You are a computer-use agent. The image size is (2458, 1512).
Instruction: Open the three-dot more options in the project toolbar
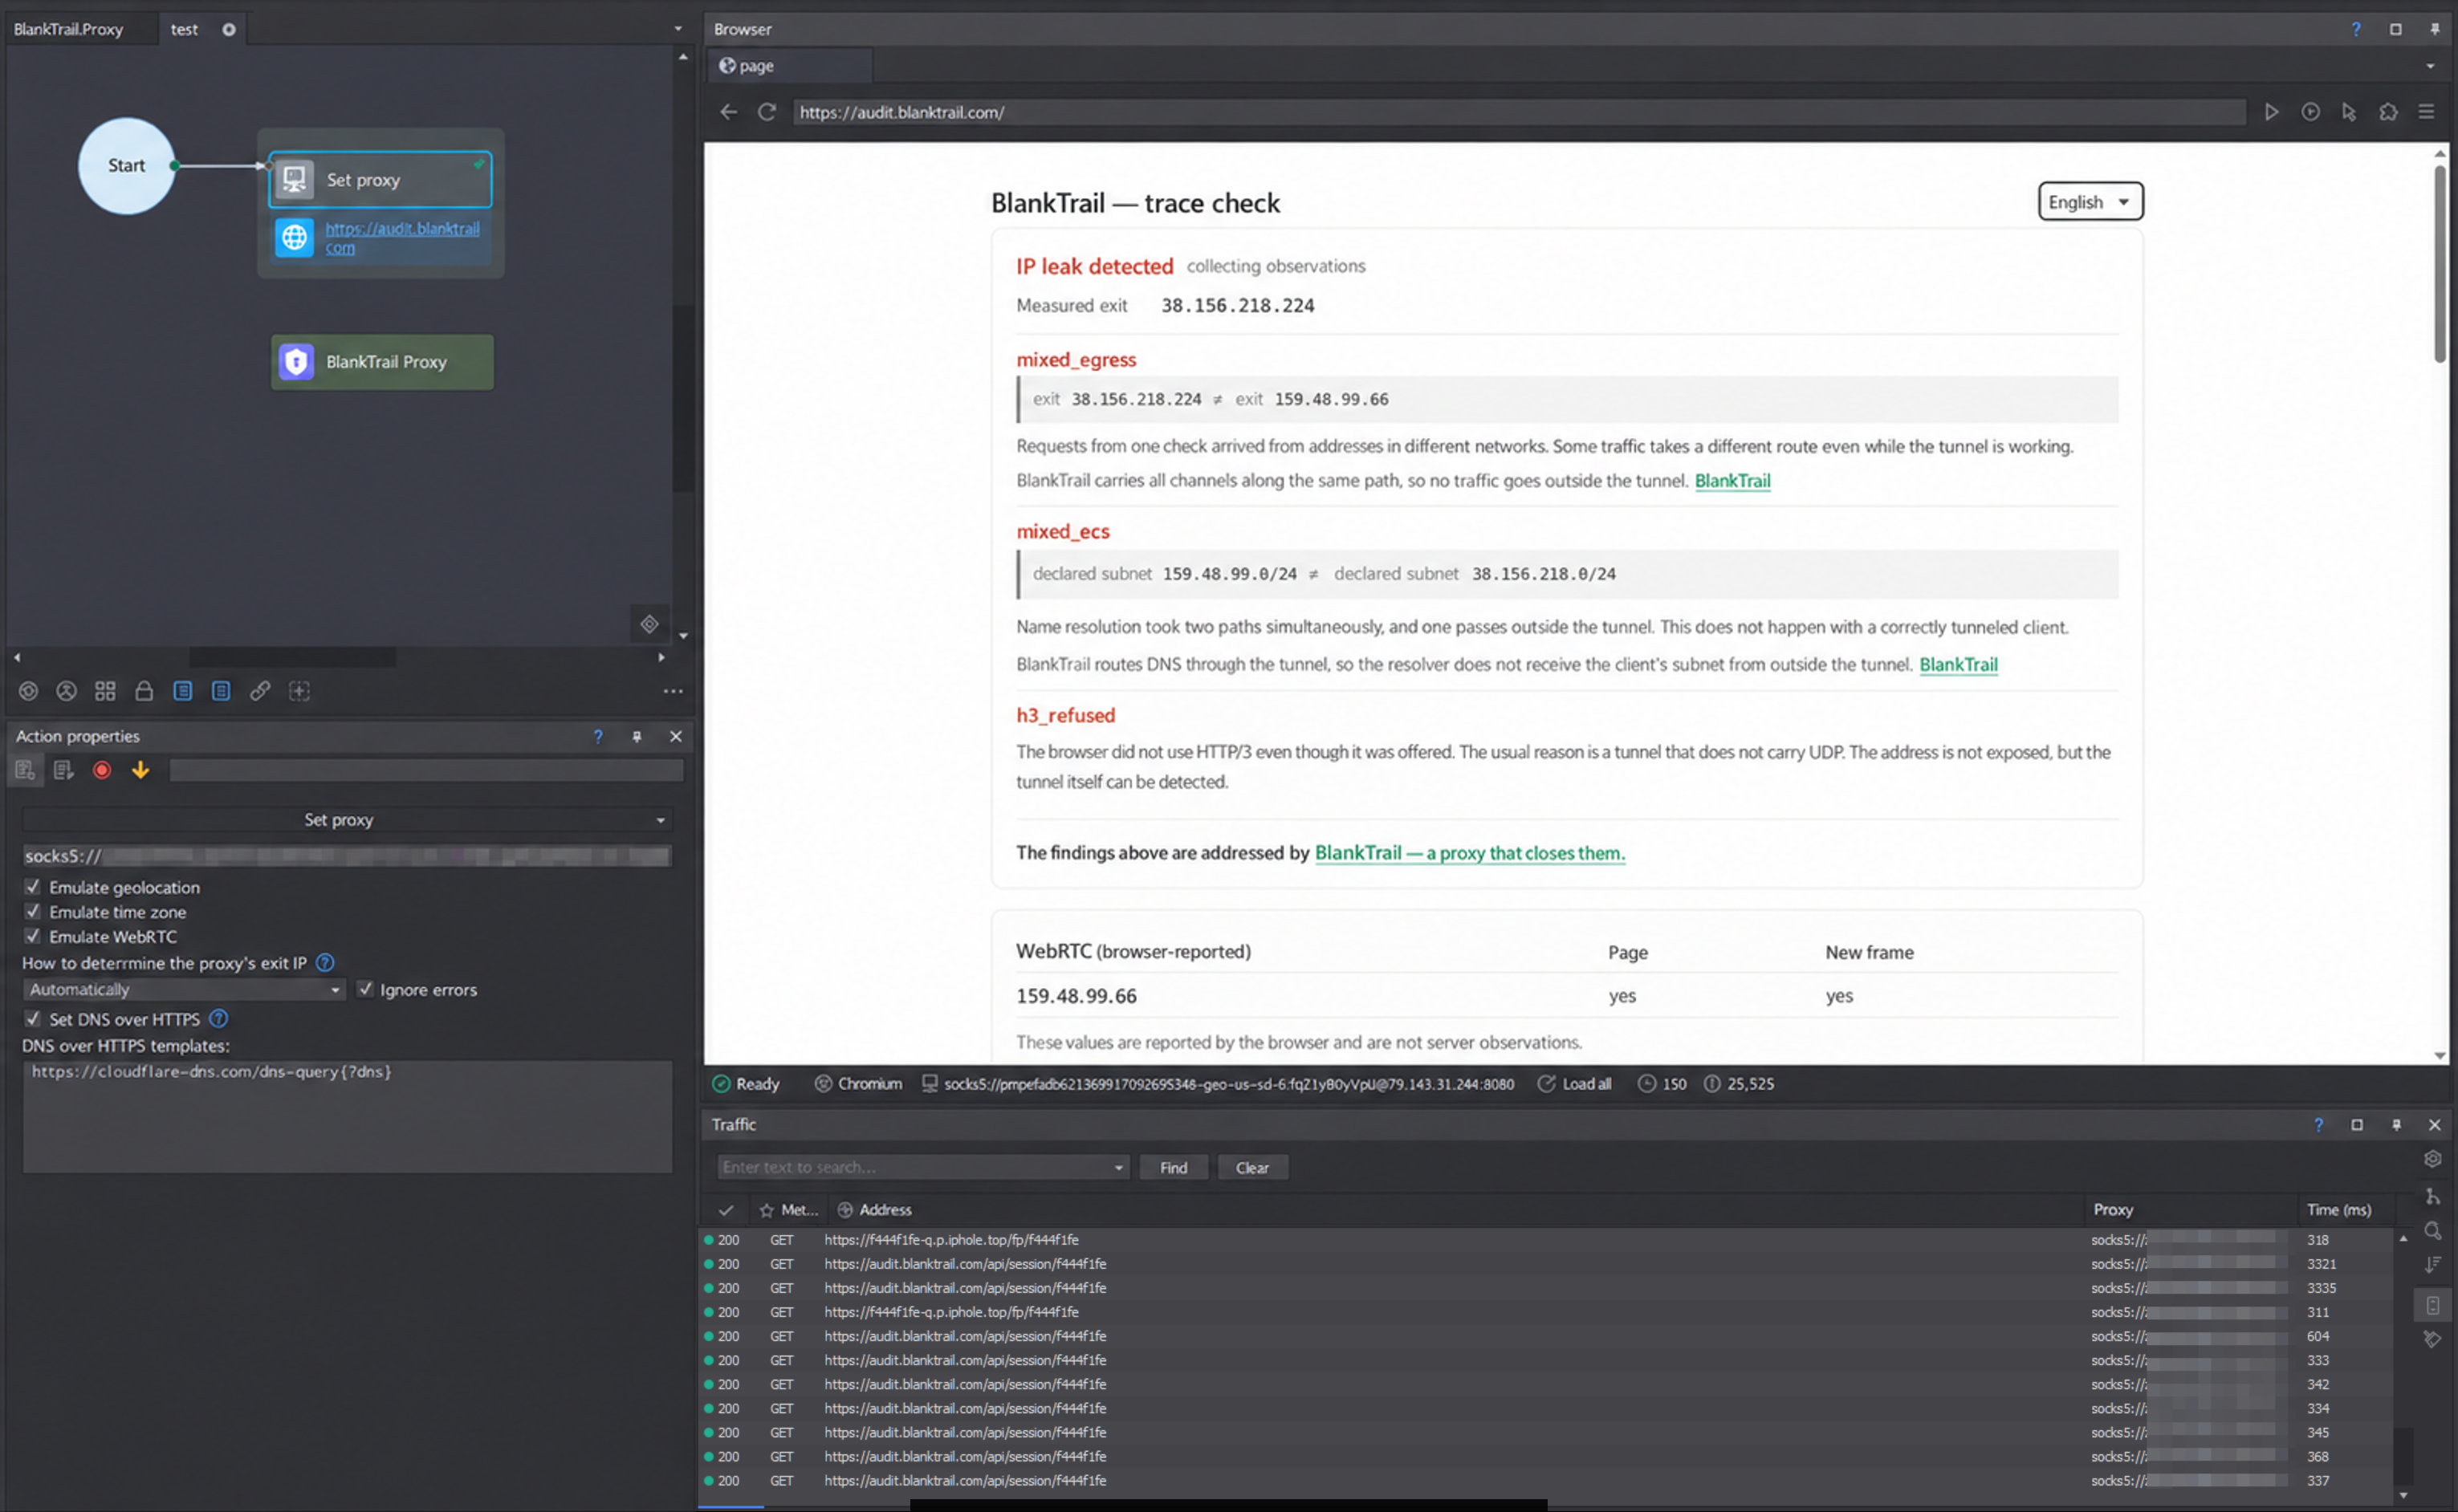[673, 691]
